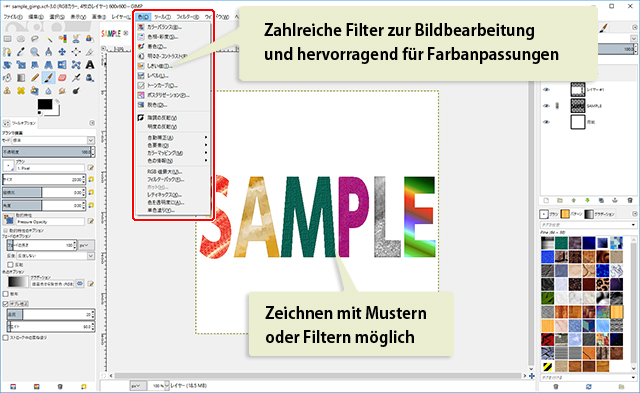Open the ファイル(F) menu
640x393 pixels.
click(13, 17)
